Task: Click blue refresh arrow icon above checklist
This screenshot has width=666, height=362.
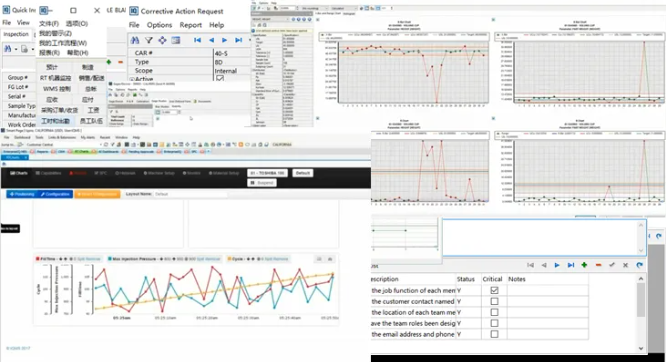Action: (639, 265)
